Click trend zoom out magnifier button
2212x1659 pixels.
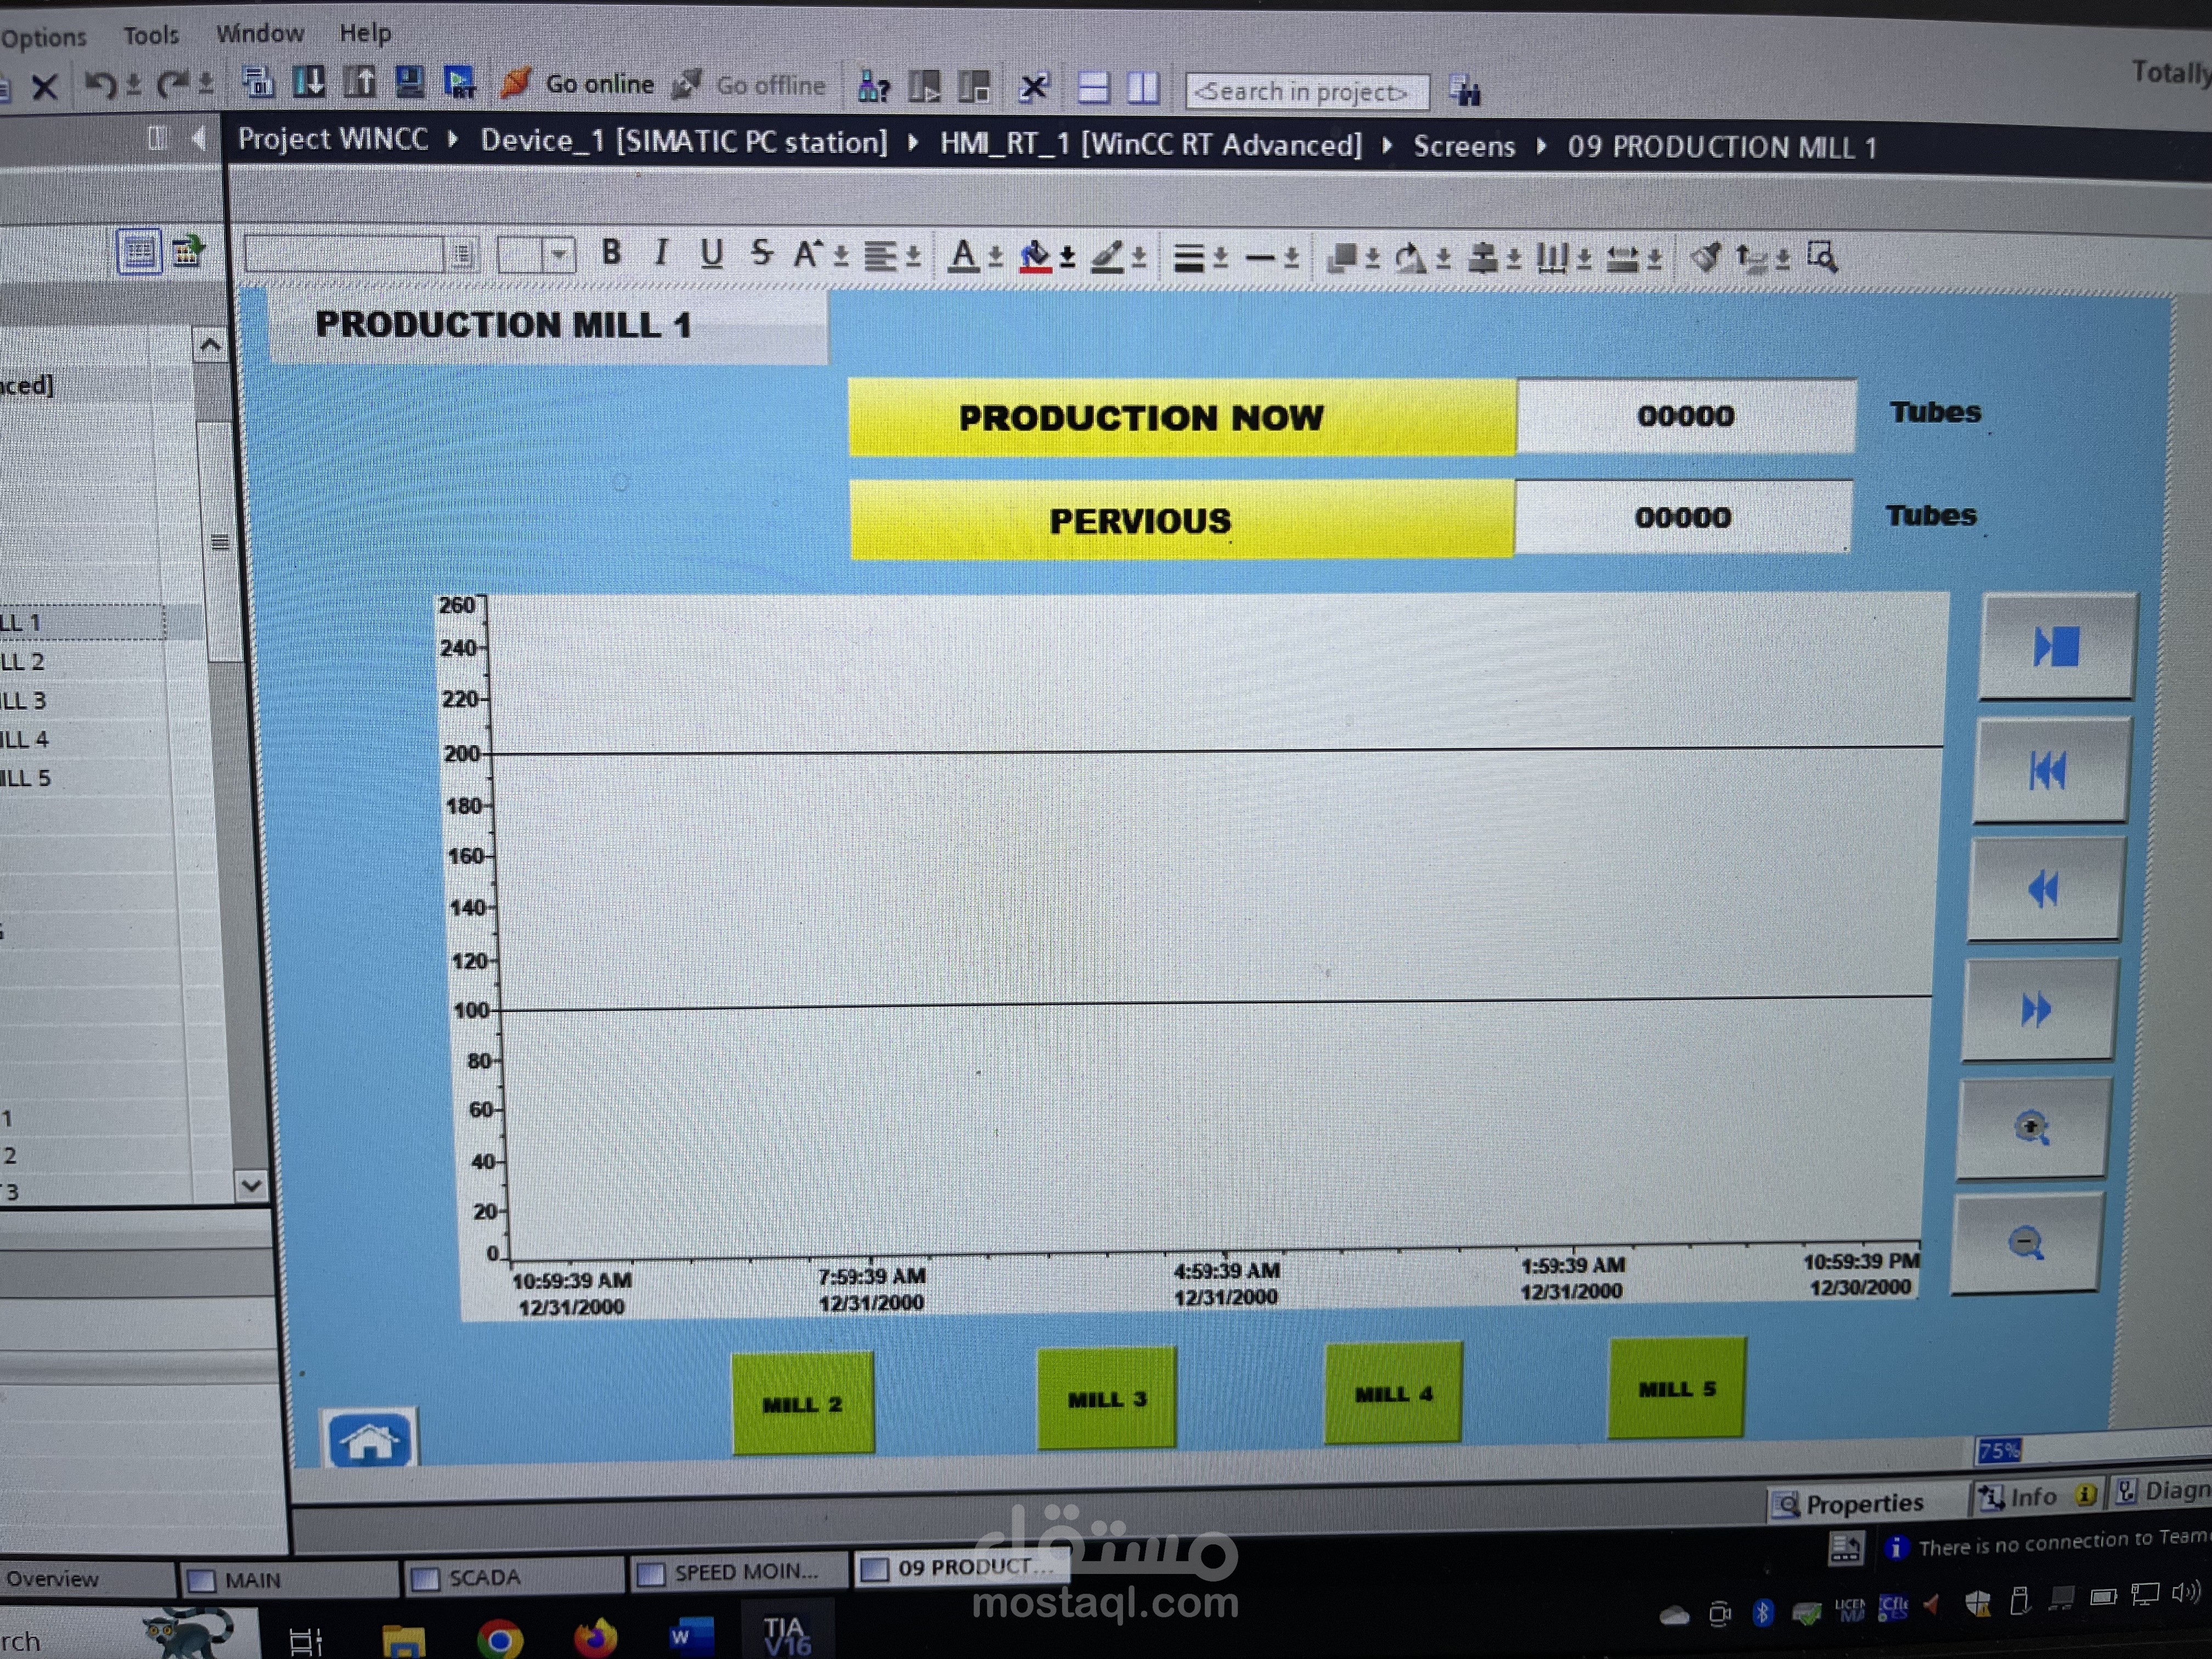pyautogui.click(x=2026, y=1242)
